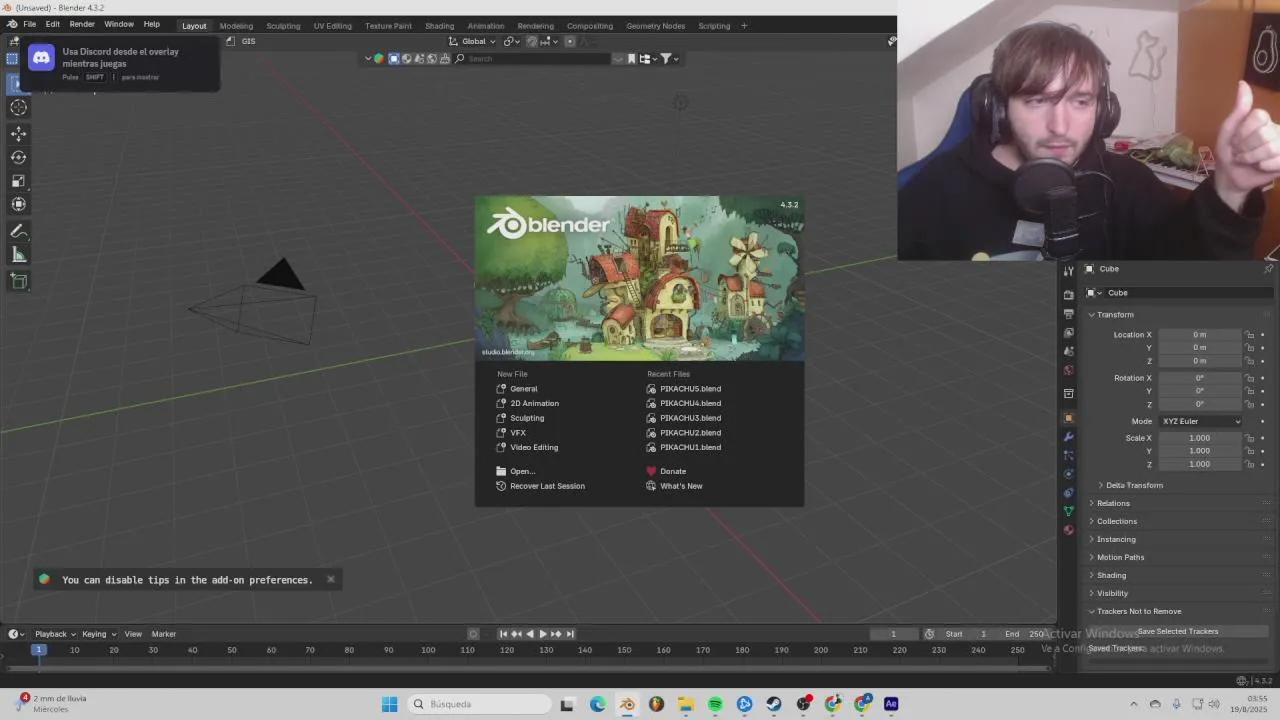Toggle lock on Scale Y
Screen dimensions: 1280x720
(x=1249, y=451)
